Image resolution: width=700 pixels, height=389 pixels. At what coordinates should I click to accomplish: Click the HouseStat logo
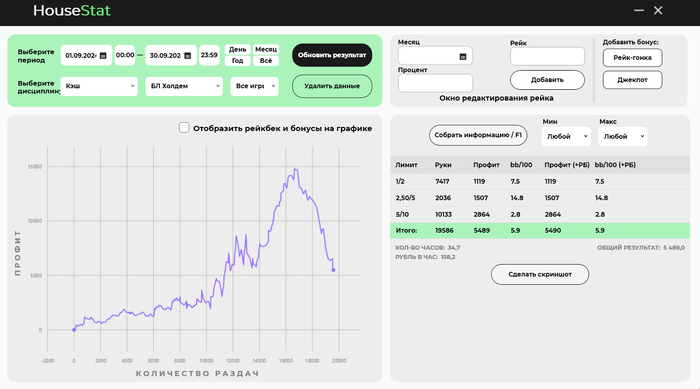[x=72, y=10]
